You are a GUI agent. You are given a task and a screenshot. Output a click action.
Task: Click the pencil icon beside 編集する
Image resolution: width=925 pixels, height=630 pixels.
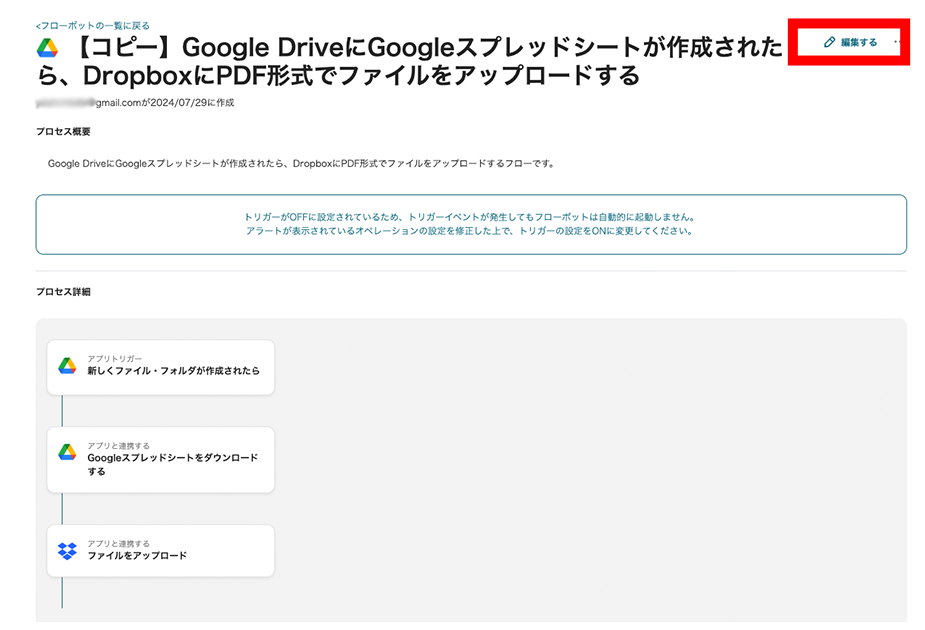828,43
